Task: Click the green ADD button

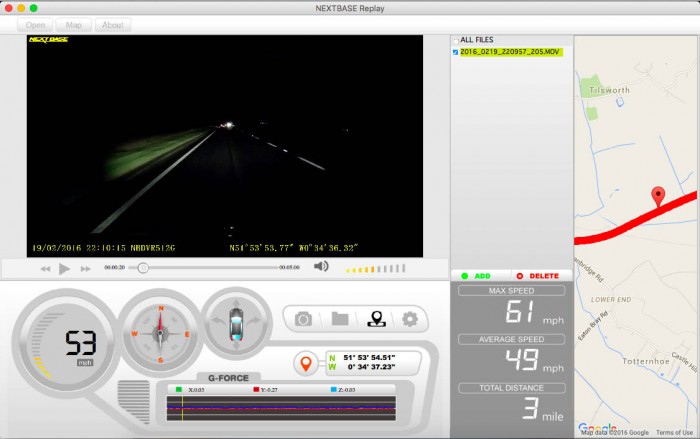Action: [x=476, y=276]
